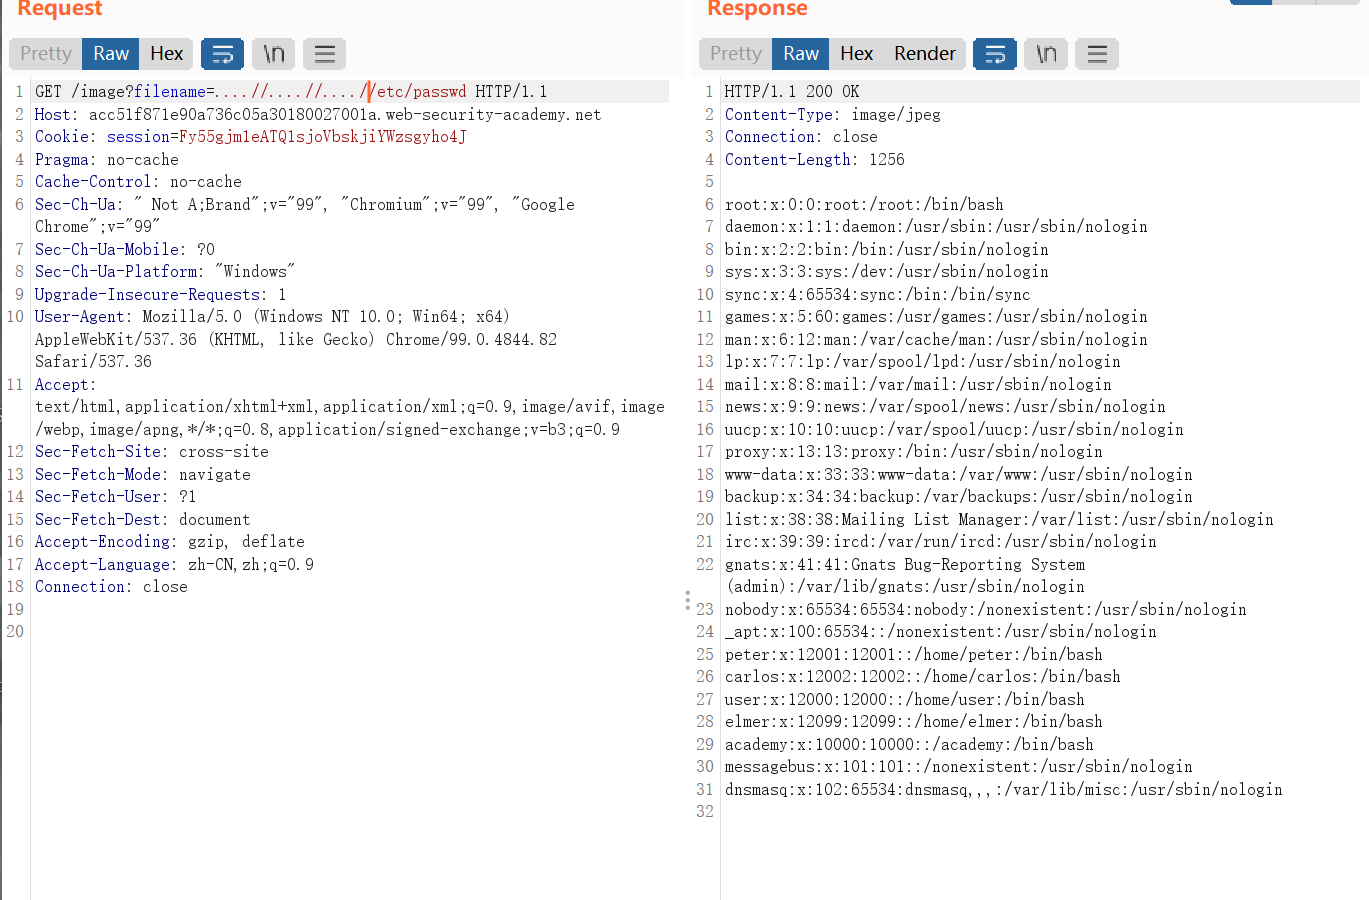The image size is (1369, 900).
Task: Click the academy:x:10000 entry
Action: click(x=909, y=745)
